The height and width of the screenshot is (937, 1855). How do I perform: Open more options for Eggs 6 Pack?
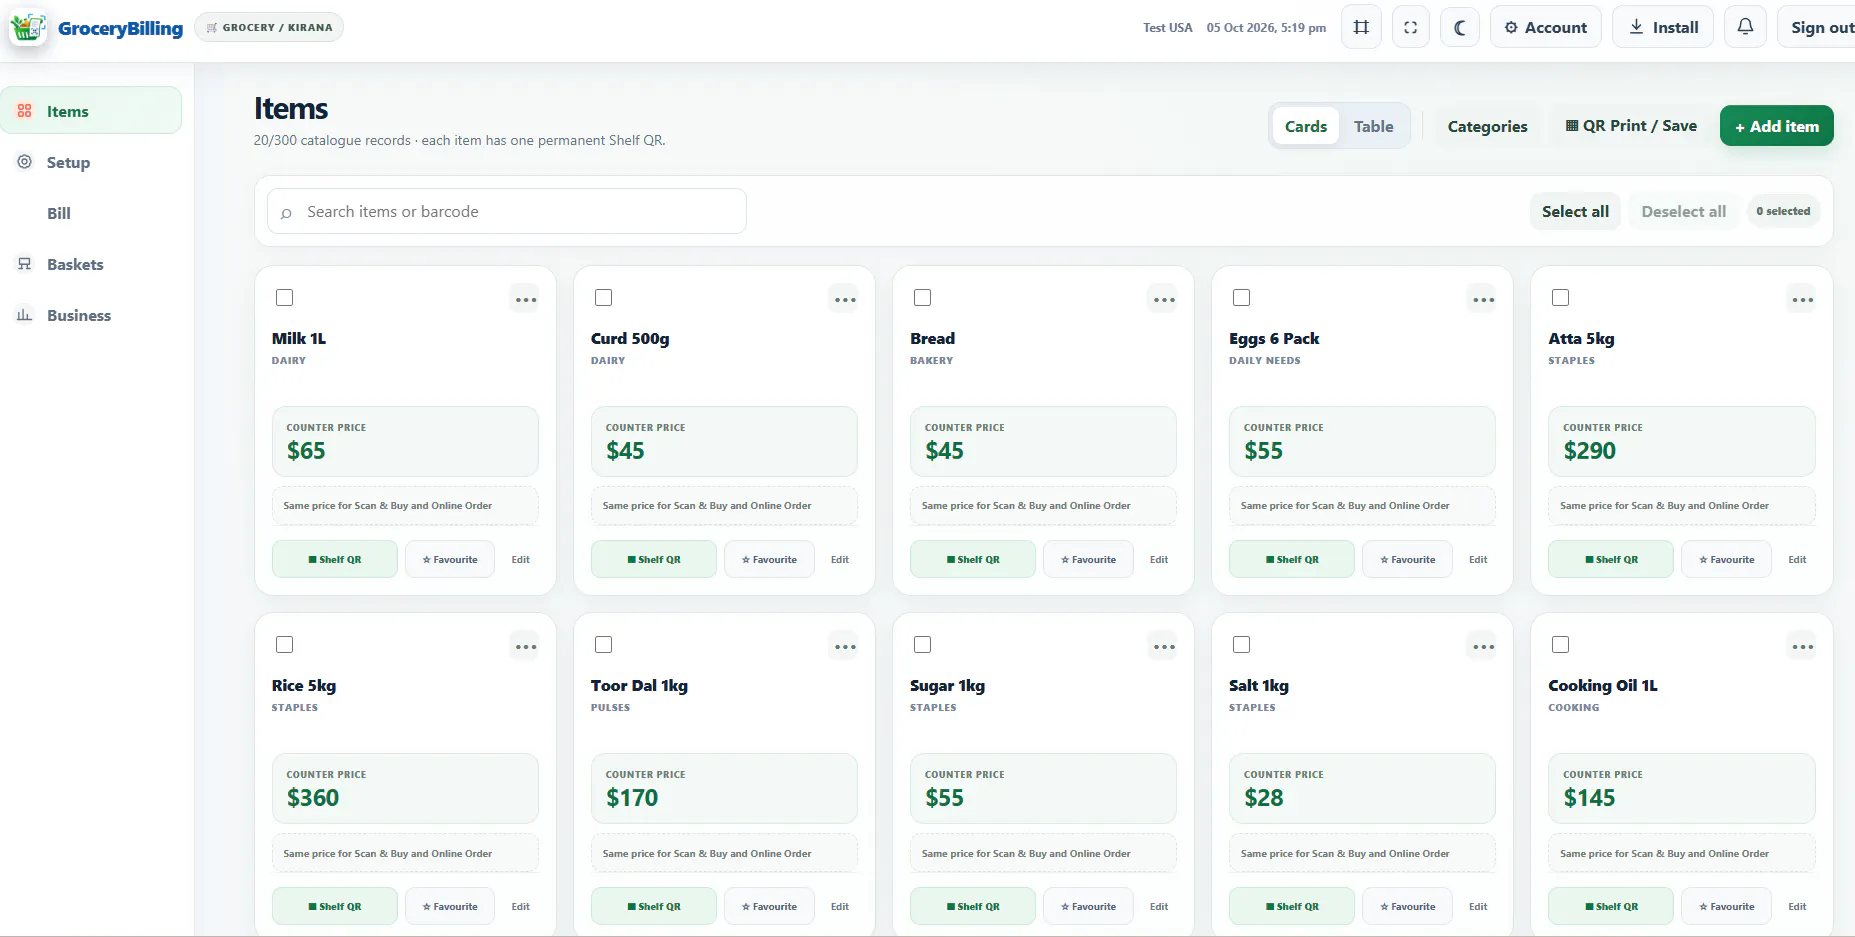coord(1483,299)
